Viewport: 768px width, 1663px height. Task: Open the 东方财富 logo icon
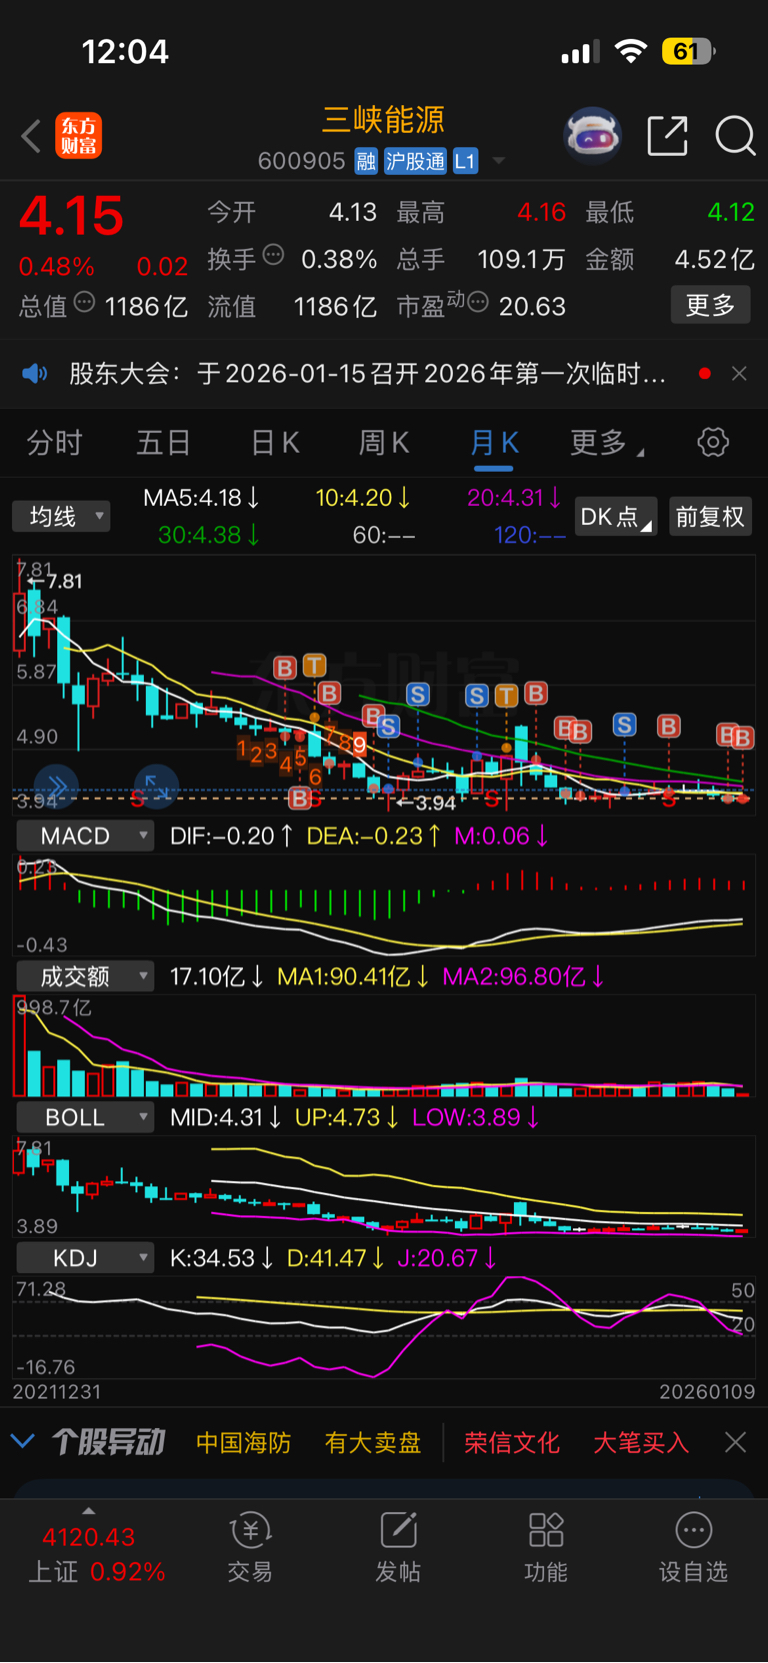tap(79, 136)
